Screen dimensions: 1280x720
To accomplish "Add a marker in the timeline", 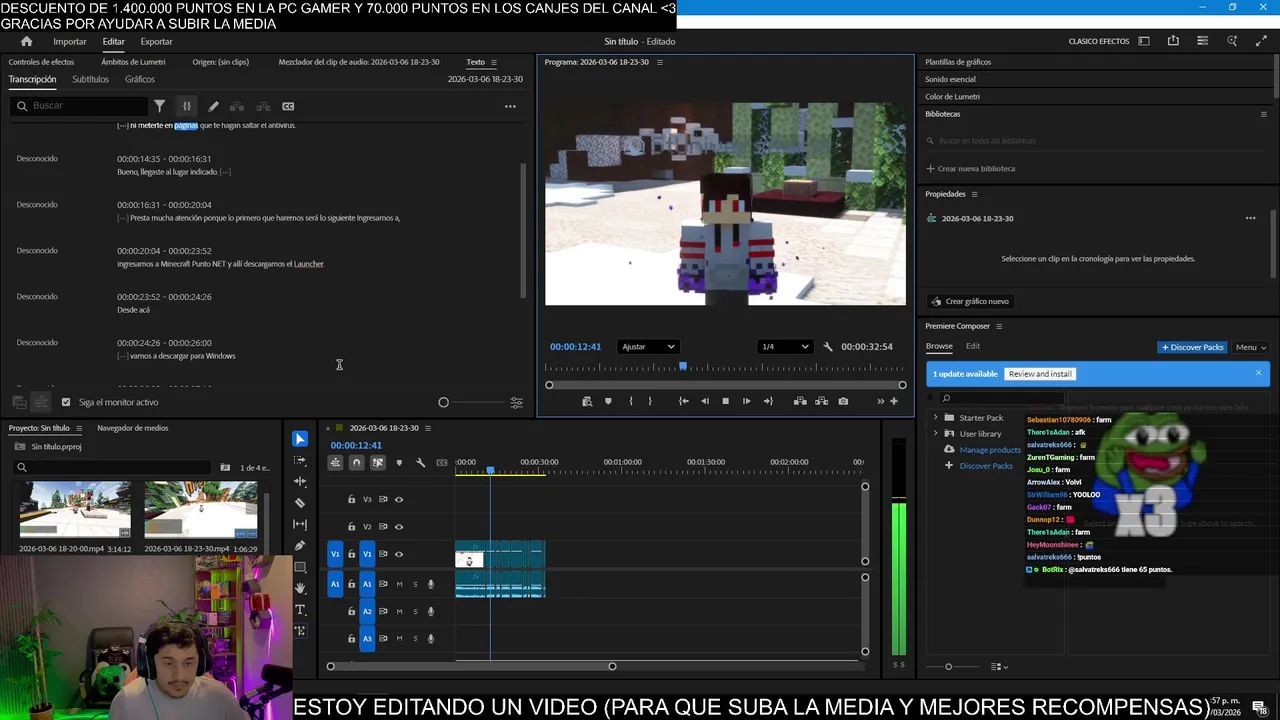I will coord(399,463).
